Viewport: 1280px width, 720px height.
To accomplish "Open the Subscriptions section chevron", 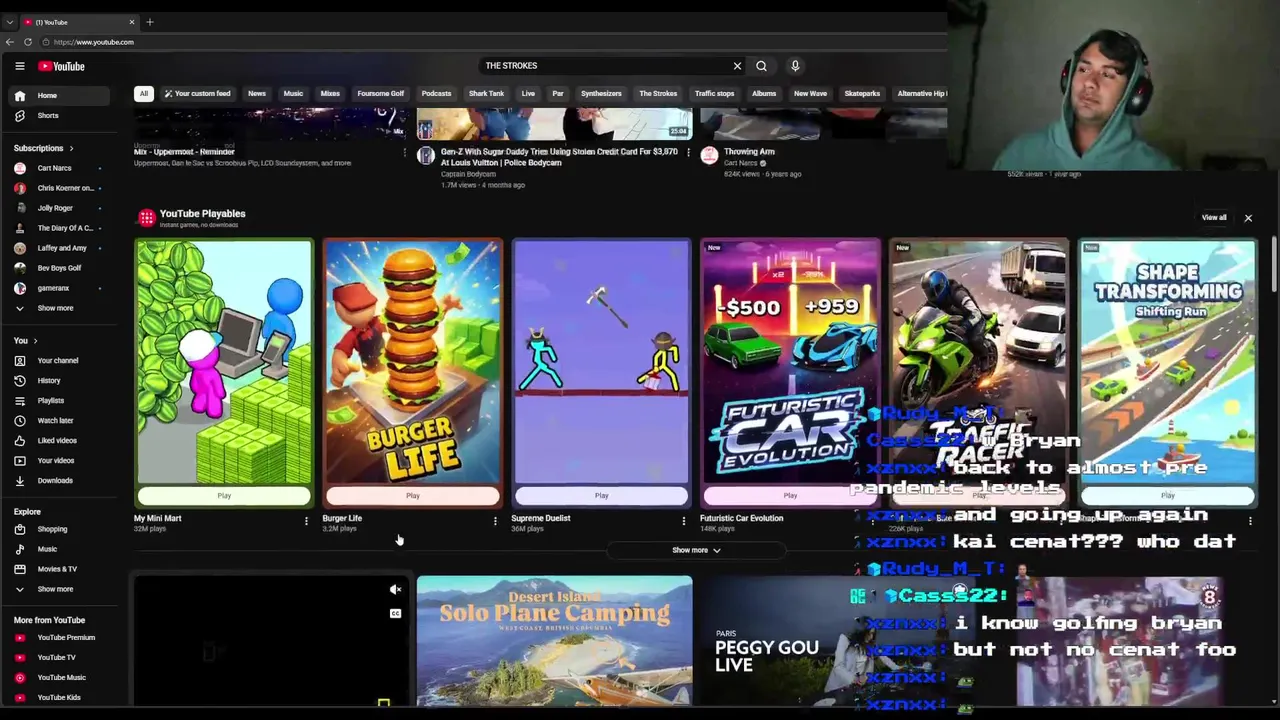I will (71, 148).
